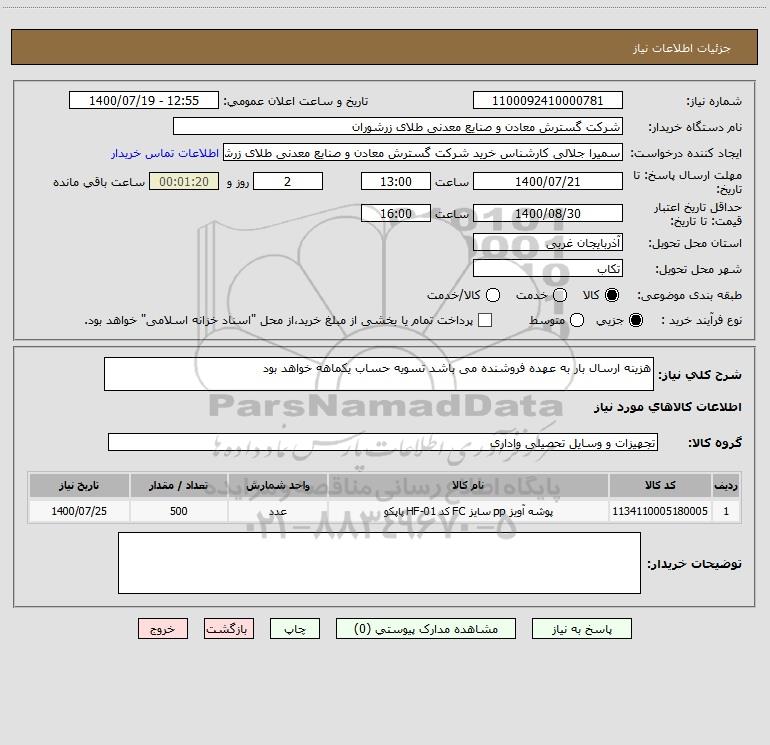Screen dimensions: 770x745
Task: Select the متوسط purchase type radio
Action: [x=577, y=320]
